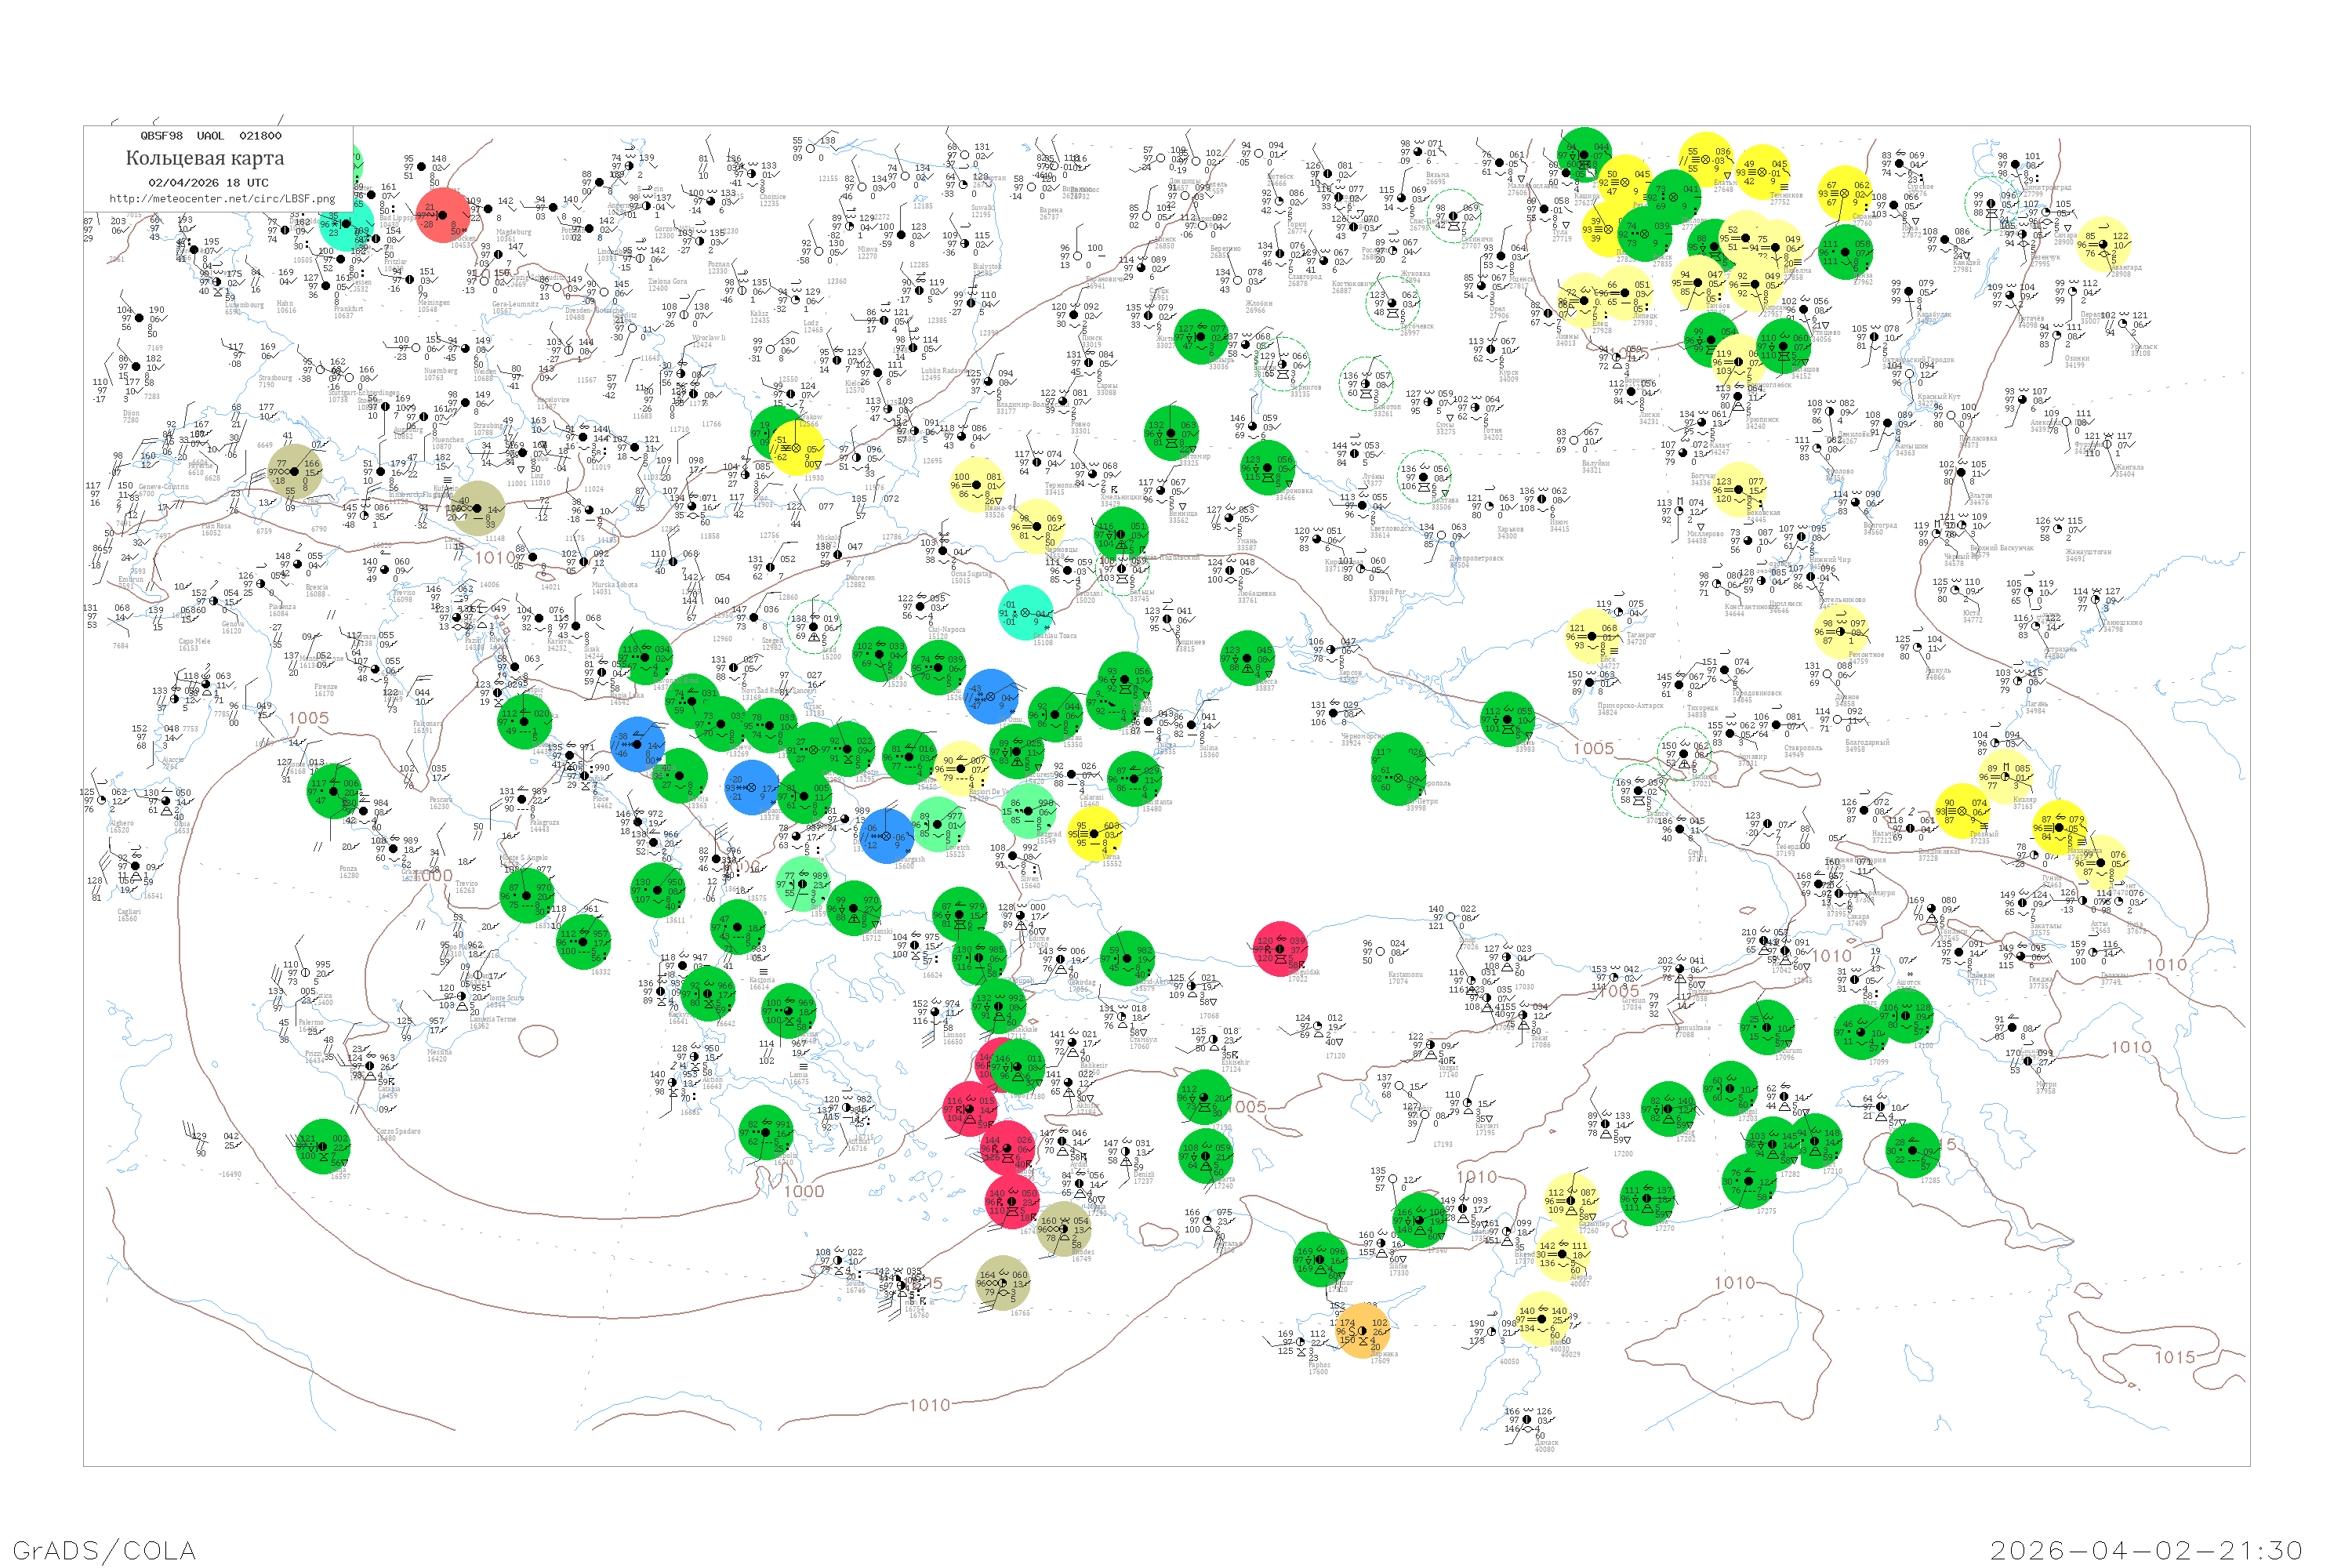Viewport: 2352px width, 1568px height.
Task: Click the GrADS/COLA label
Action: (x=104, y=1550)
